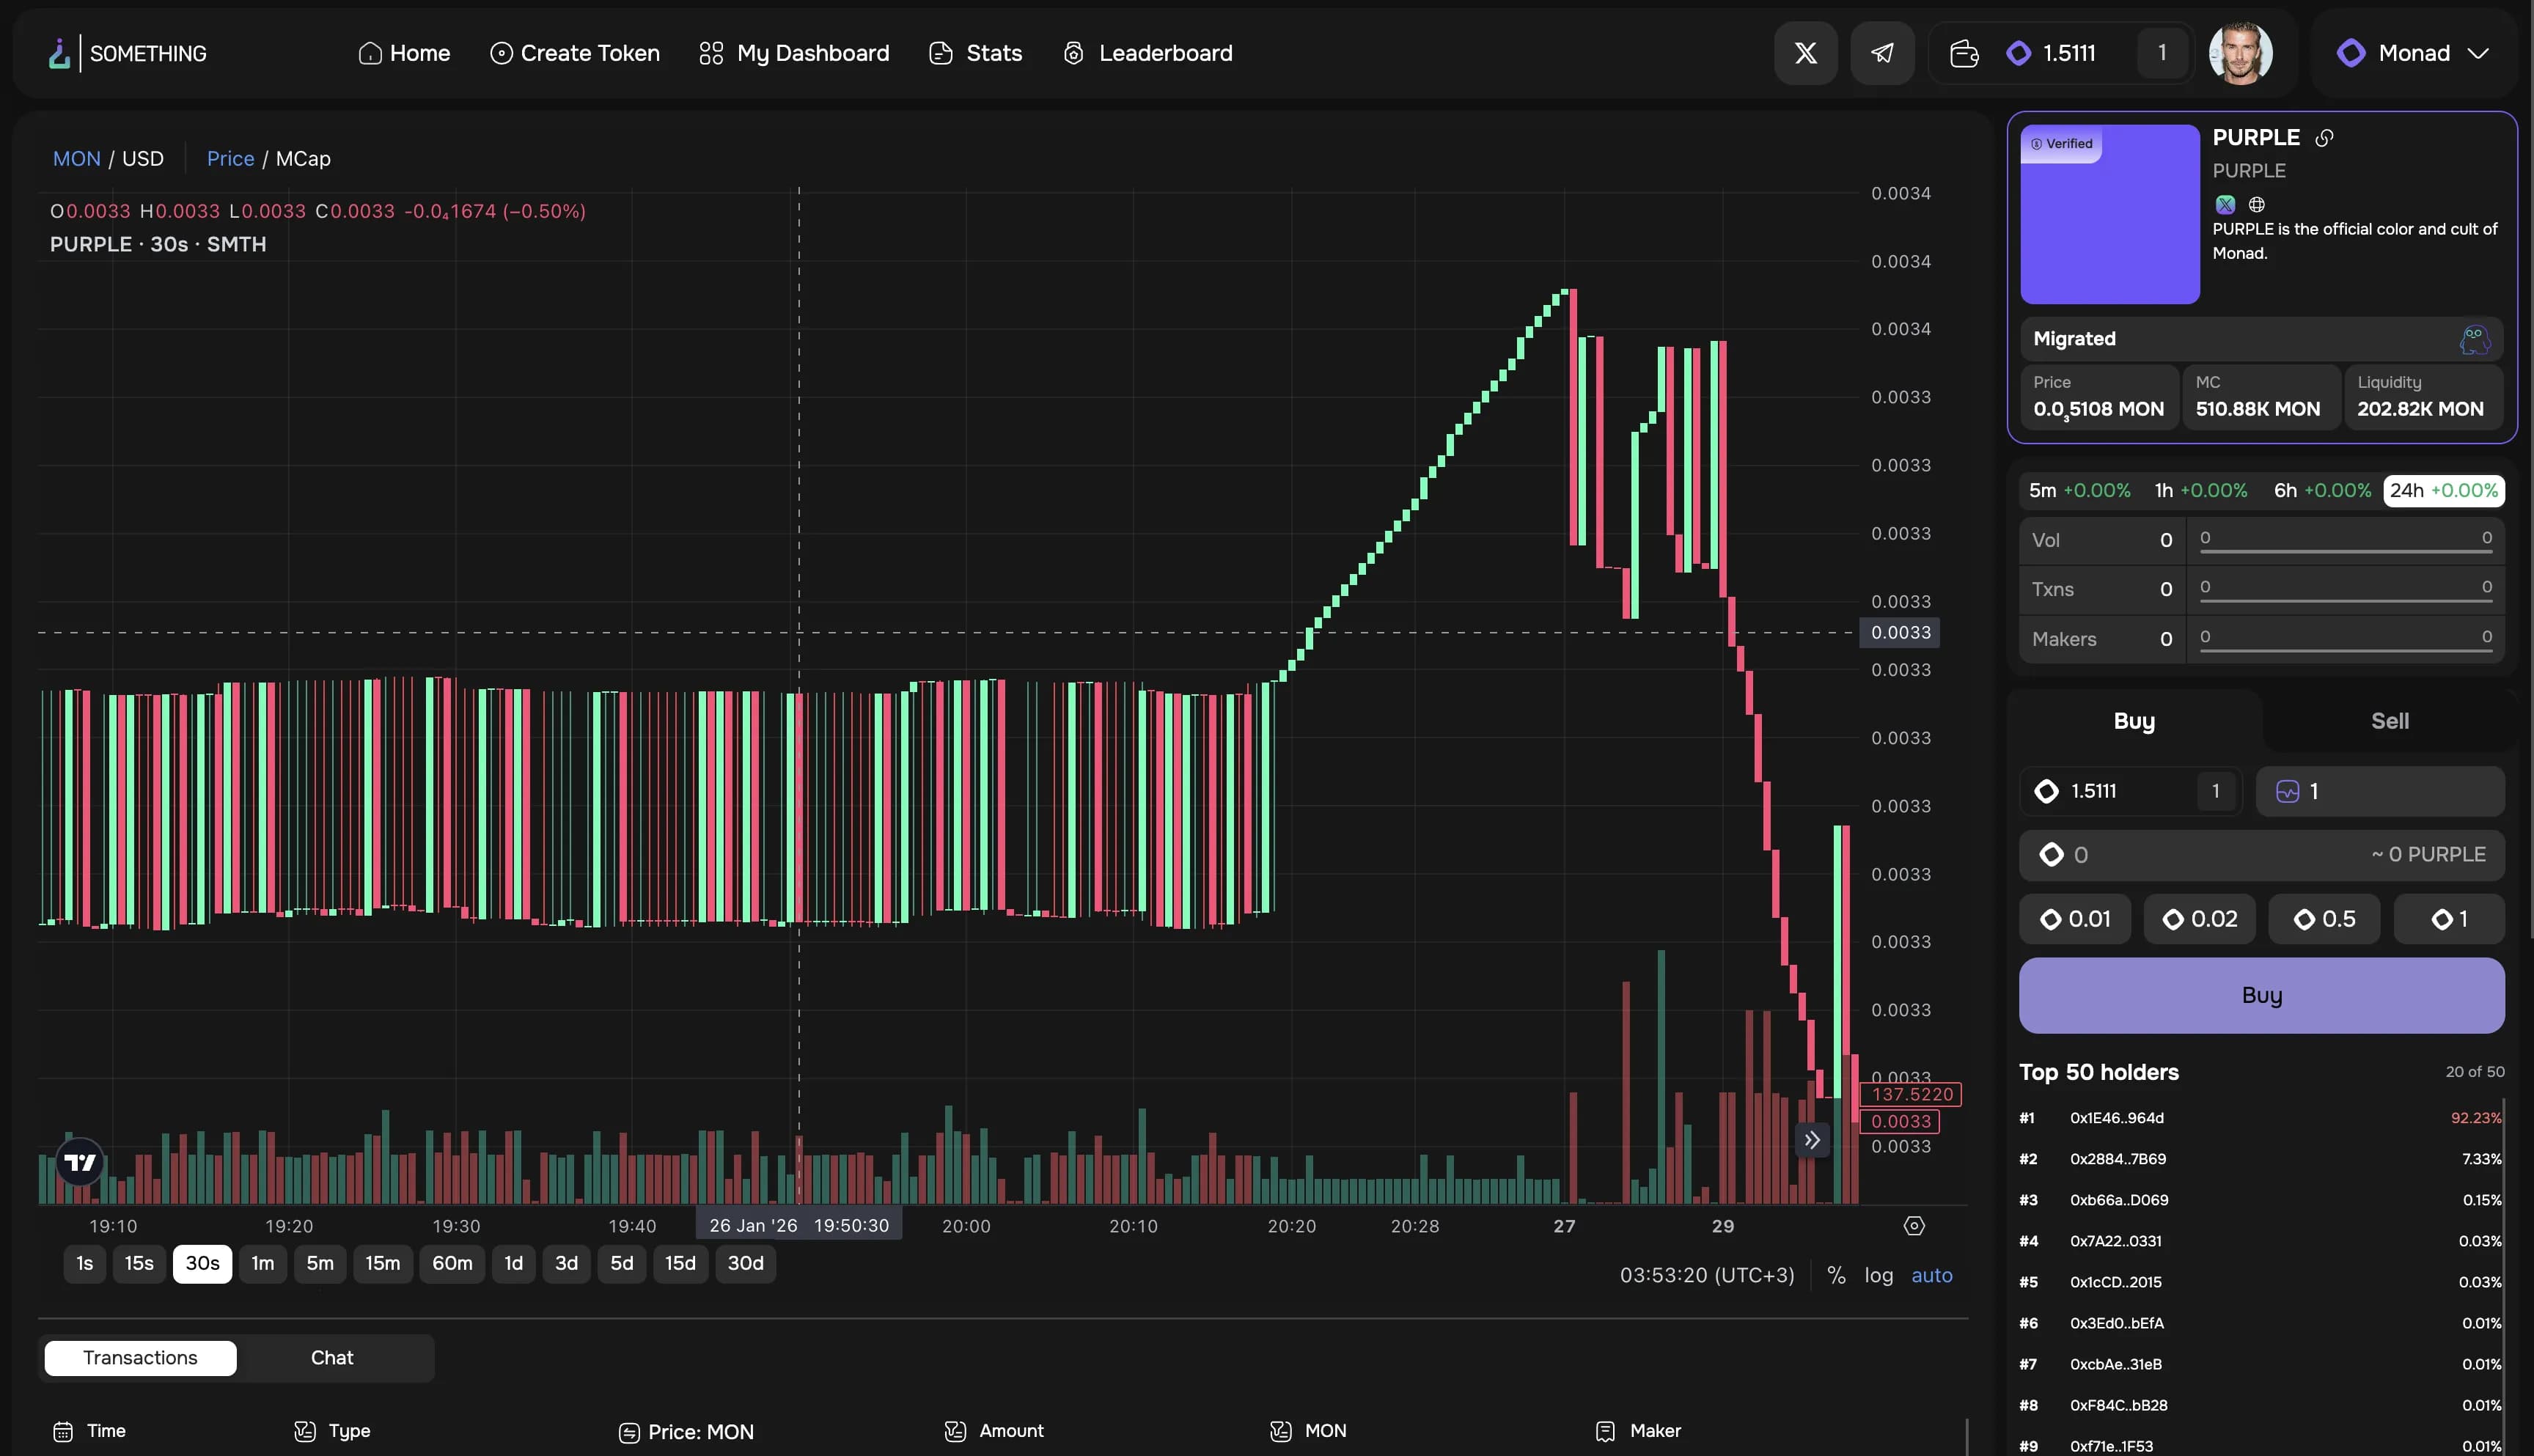Screen dimensions: 2534x1456
Task: Open the account menu via profile avatar
Action: click(2240, 52)
